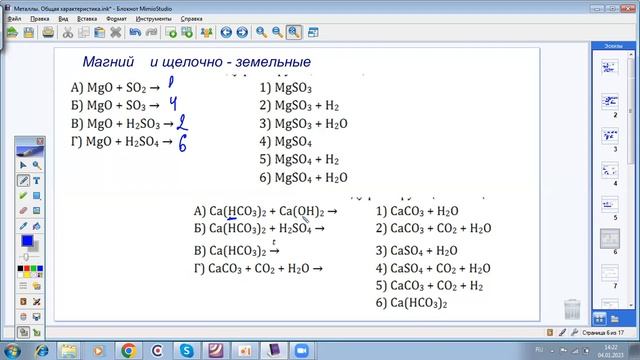Open the Справка menu
The height and width of the screenshot is (360, 640).
point(191,19)
